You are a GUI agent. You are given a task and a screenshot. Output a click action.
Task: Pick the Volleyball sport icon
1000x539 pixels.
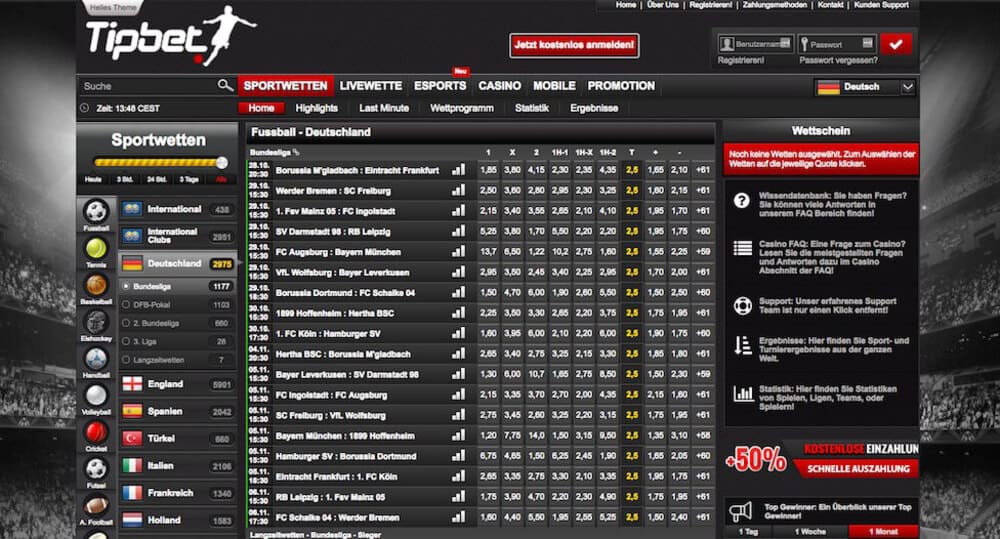(x=96, y=395)
